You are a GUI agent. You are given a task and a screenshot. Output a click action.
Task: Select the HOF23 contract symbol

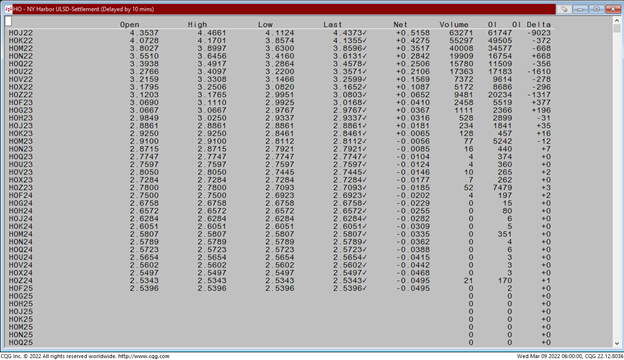coord(21,103)
